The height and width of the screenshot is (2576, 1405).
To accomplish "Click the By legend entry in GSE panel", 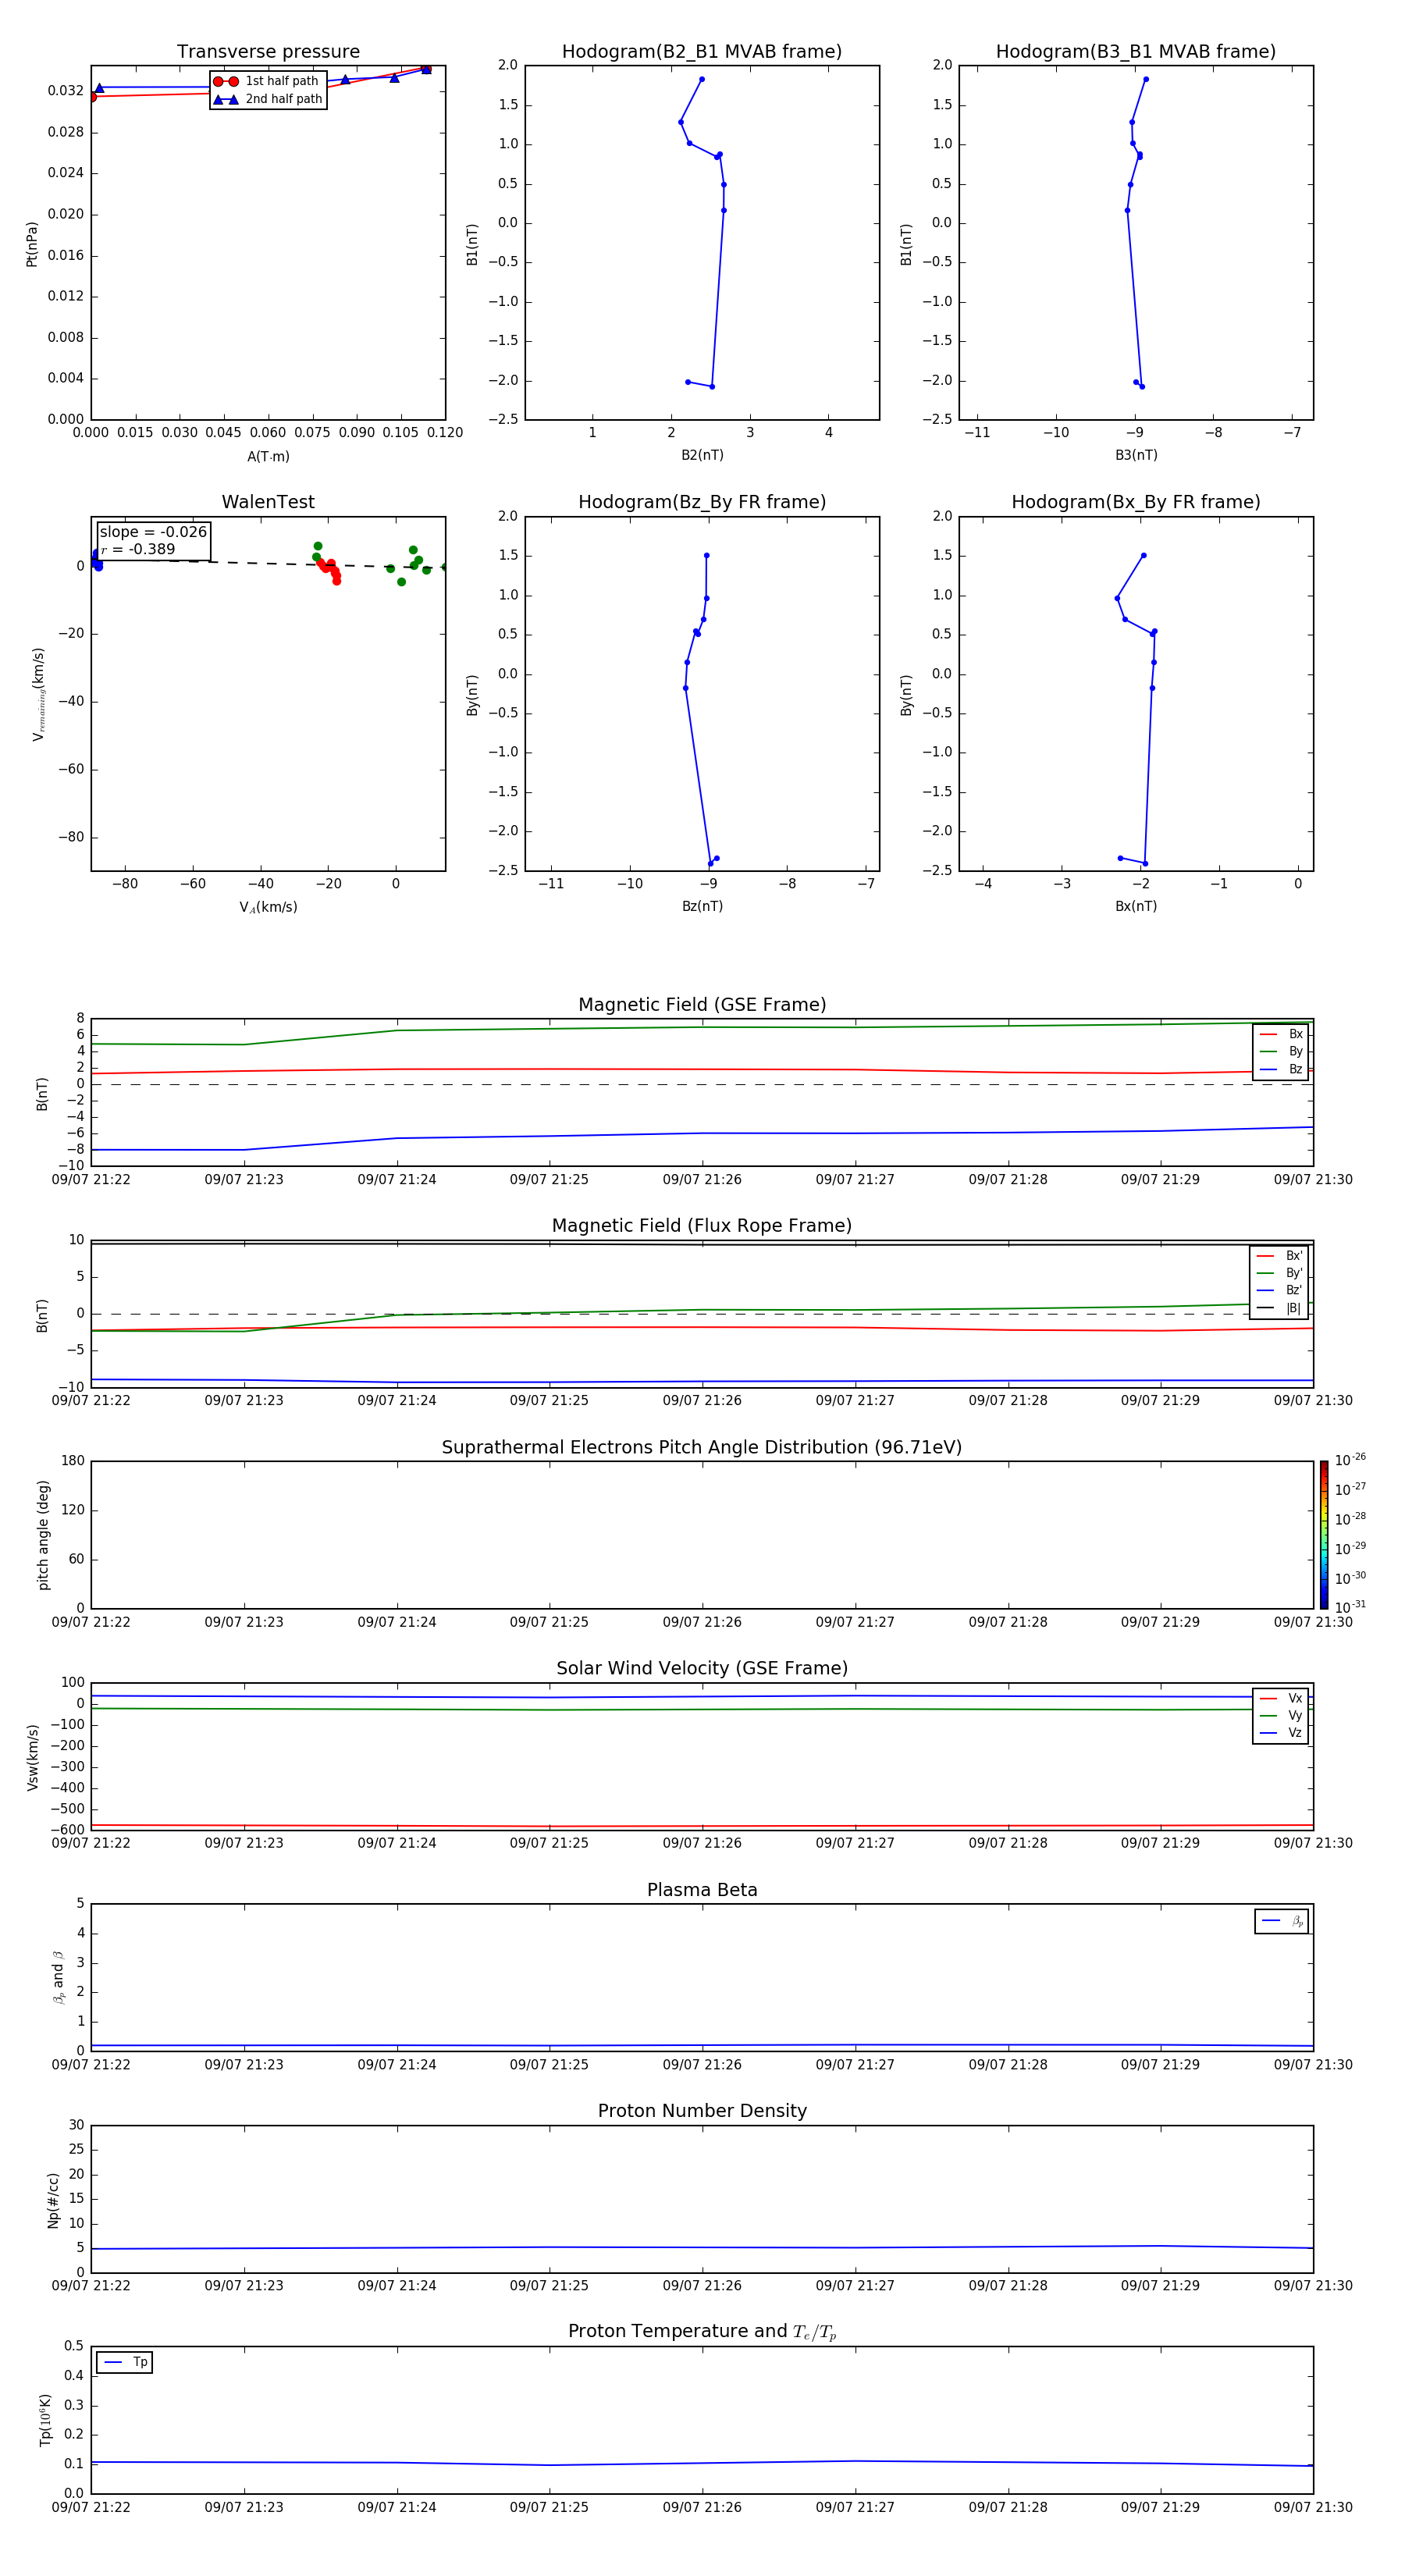I will [x=1281, y=1051].
